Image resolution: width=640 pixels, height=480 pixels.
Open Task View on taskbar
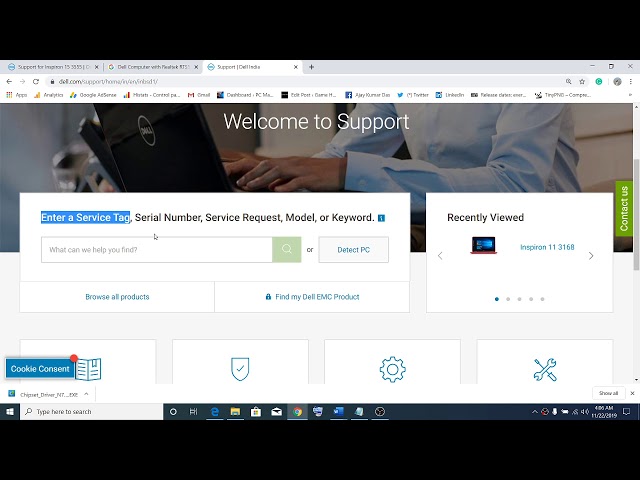click(193, 411)
